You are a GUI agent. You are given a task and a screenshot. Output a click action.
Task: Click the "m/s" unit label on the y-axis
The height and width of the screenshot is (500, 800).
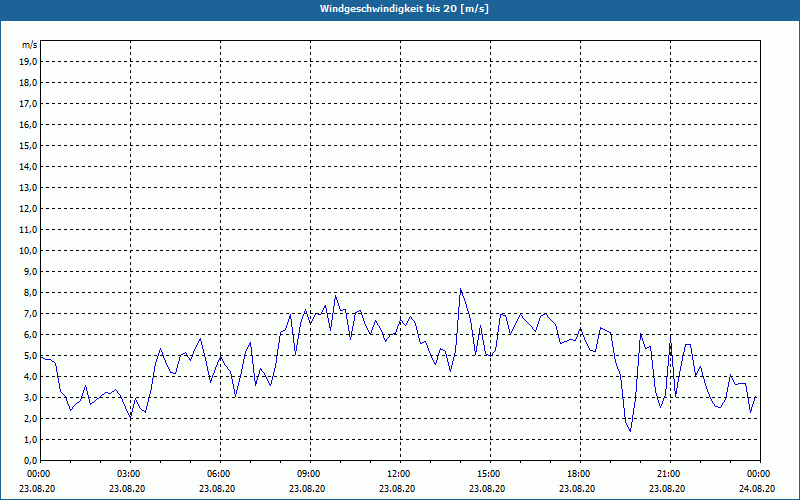click(30, 45)
